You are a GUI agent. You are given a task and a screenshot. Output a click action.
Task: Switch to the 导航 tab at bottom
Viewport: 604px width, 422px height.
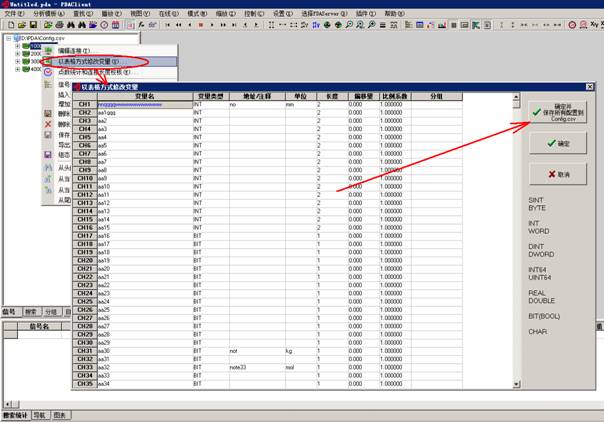[x=39, y=413]
